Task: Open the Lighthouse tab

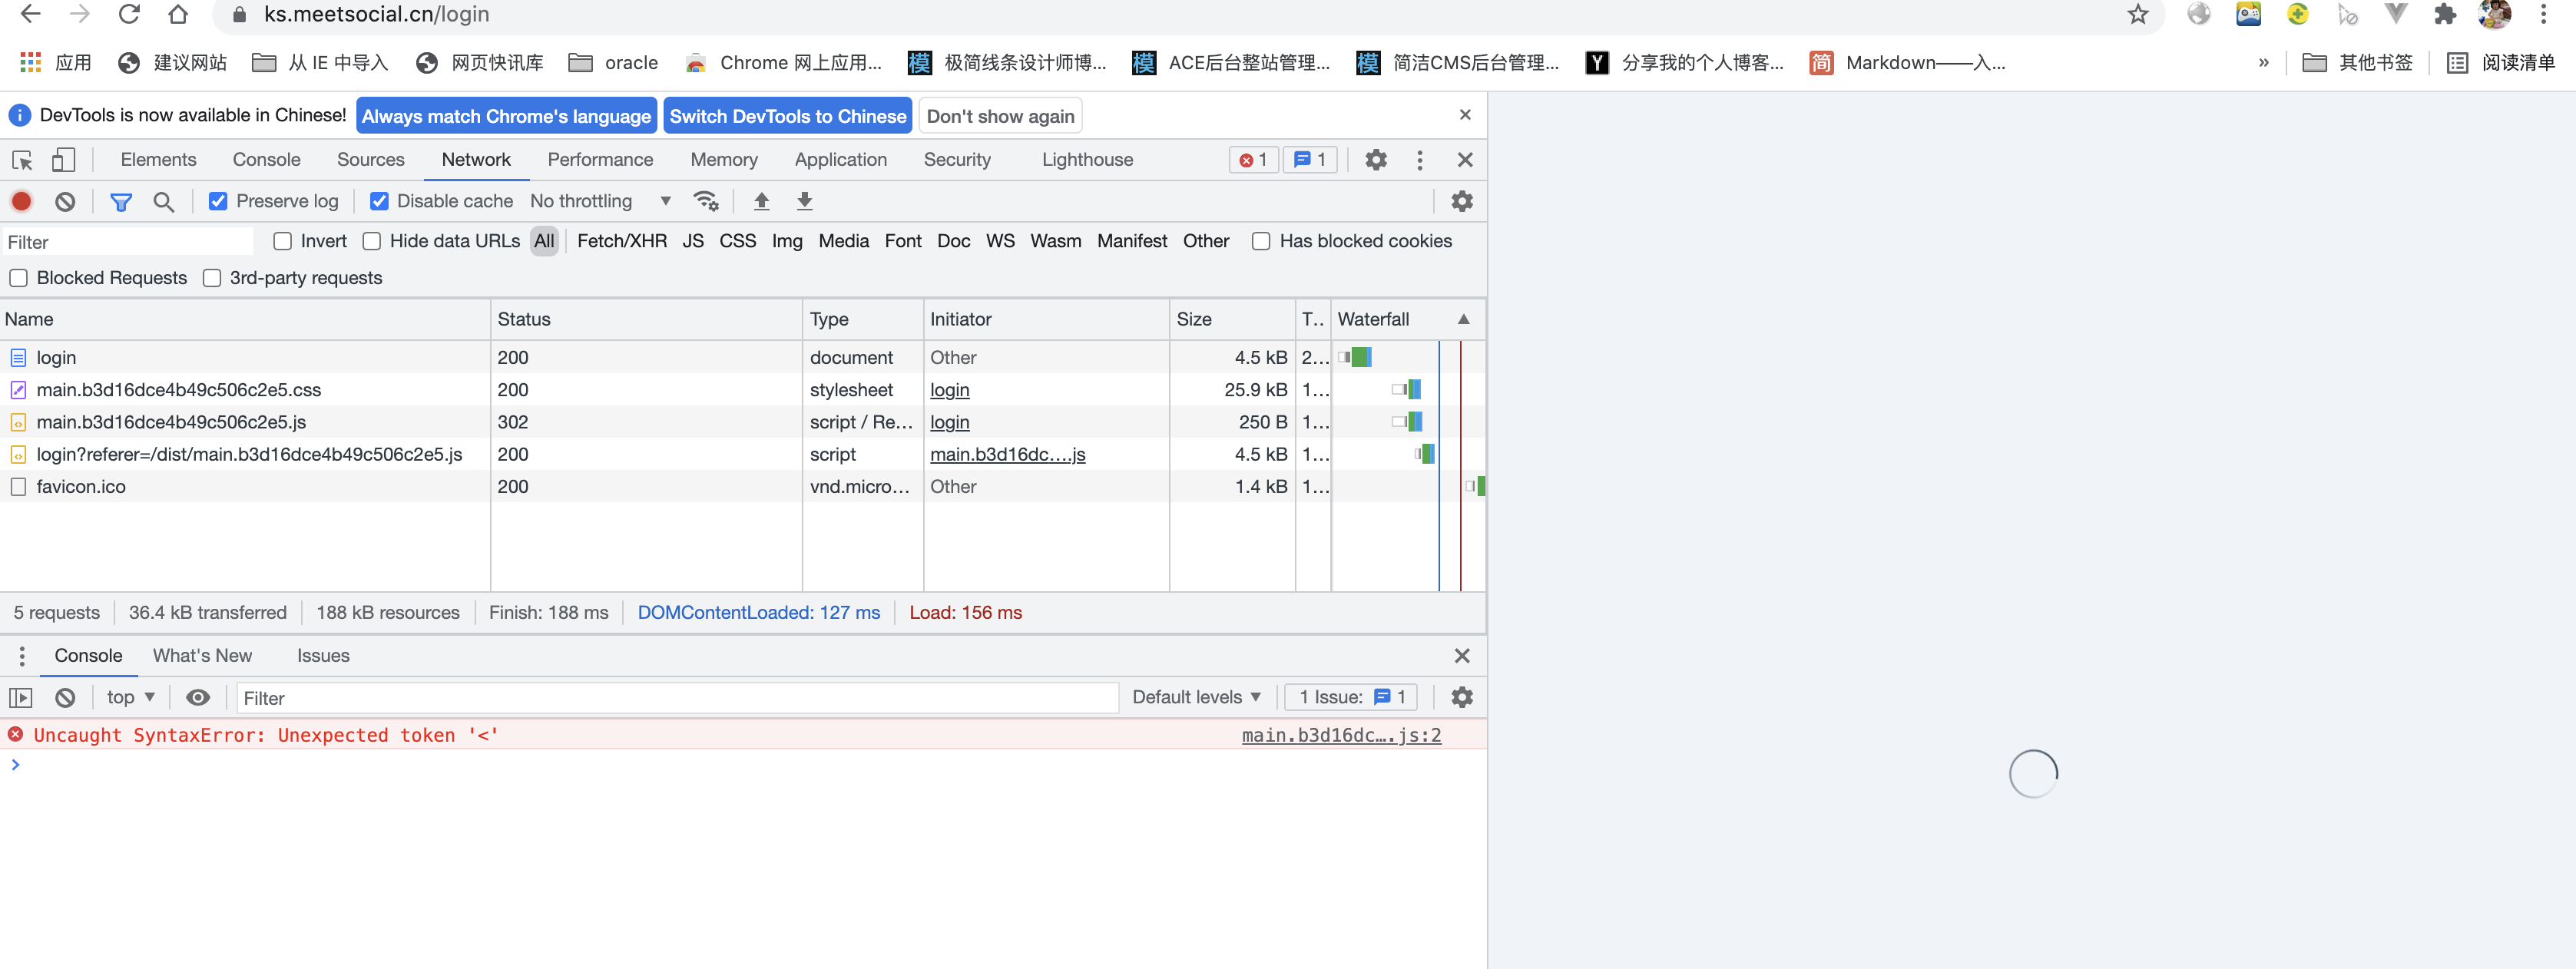Action: (1087, 160)
